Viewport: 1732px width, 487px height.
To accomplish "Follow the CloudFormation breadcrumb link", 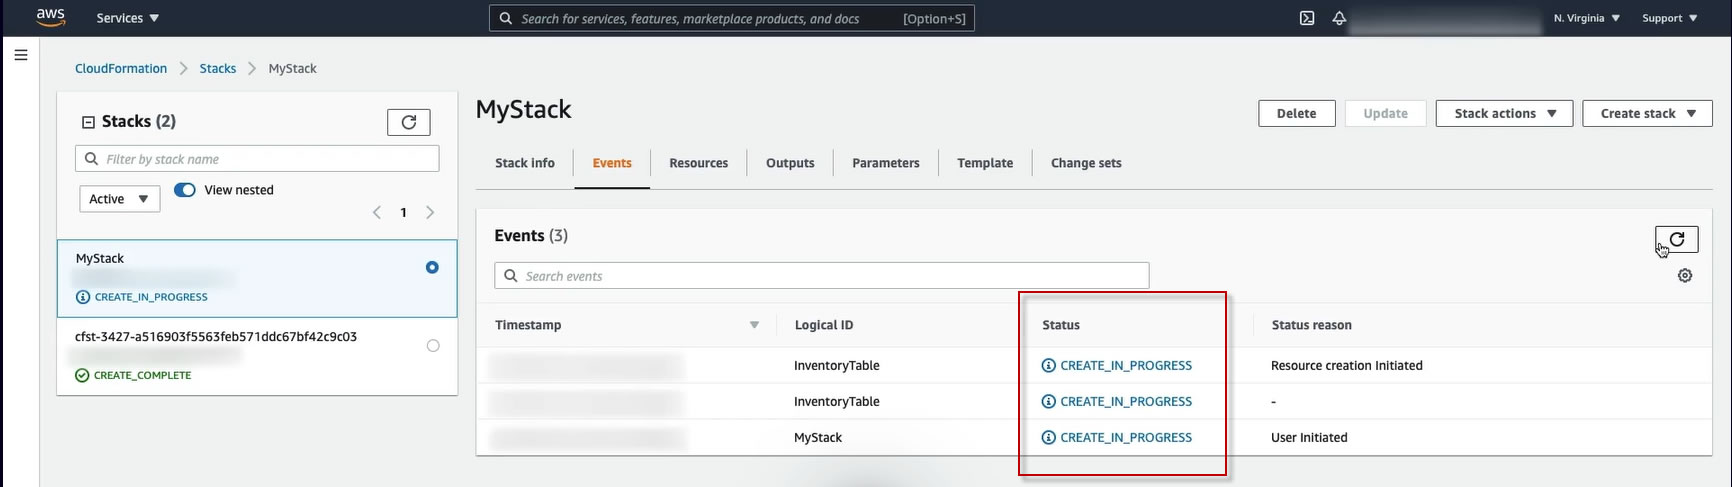I will point(121,69).
